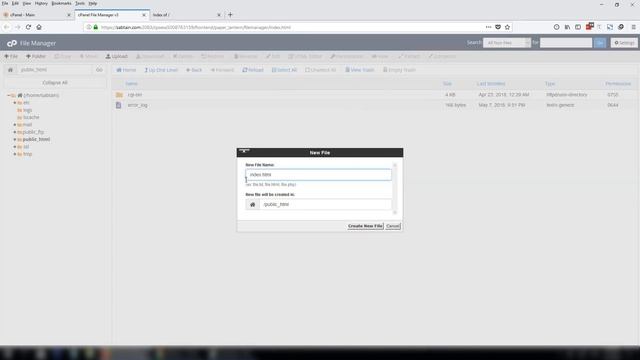Click the Edit toolbar button

(x=273, y=56)
